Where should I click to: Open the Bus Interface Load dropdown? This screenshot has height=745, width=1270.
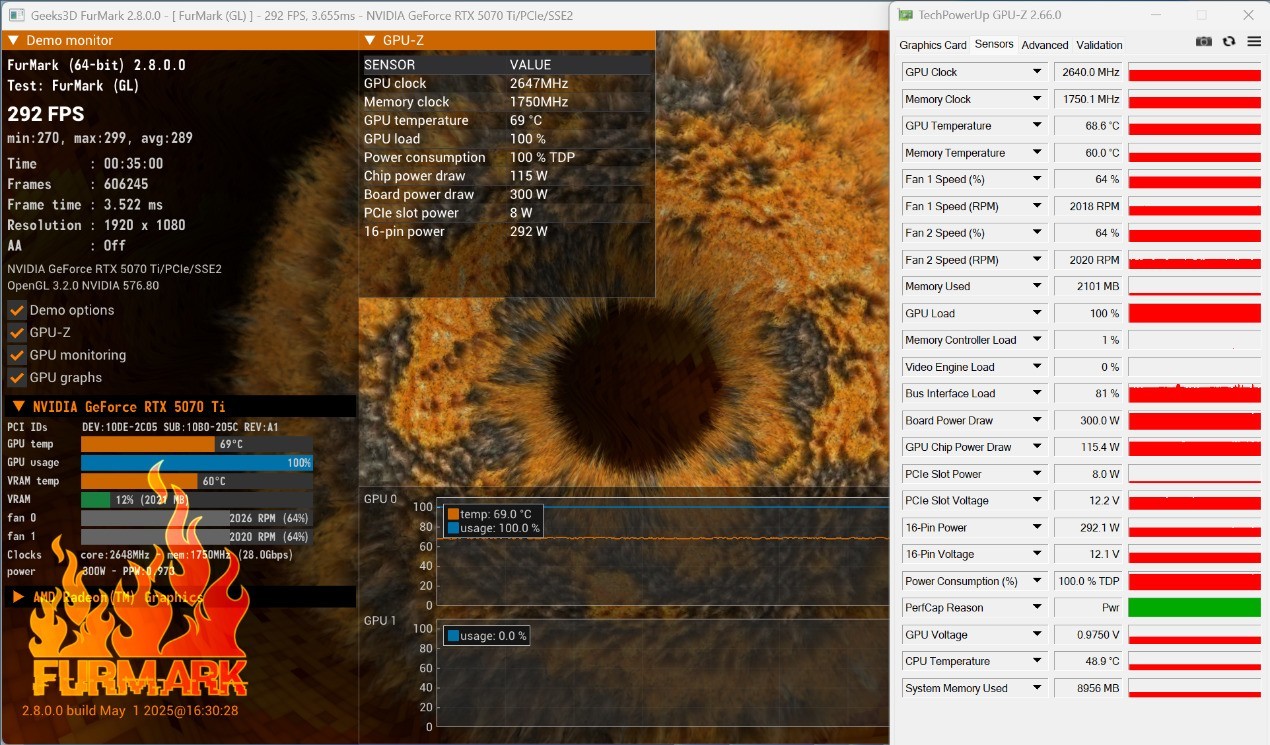(x=1037, y=393)
